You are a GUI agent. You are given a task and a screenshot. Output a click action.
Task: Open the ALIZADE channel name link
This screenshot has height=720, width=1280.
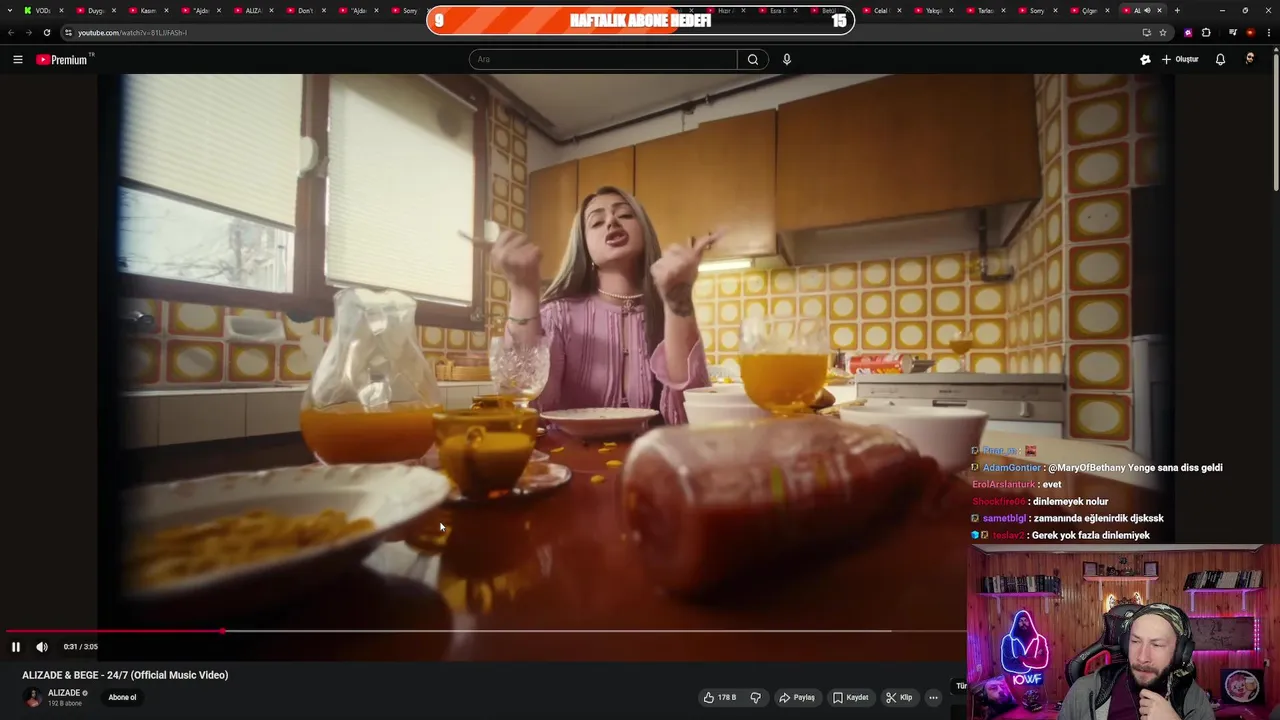[x=64, y=693]
